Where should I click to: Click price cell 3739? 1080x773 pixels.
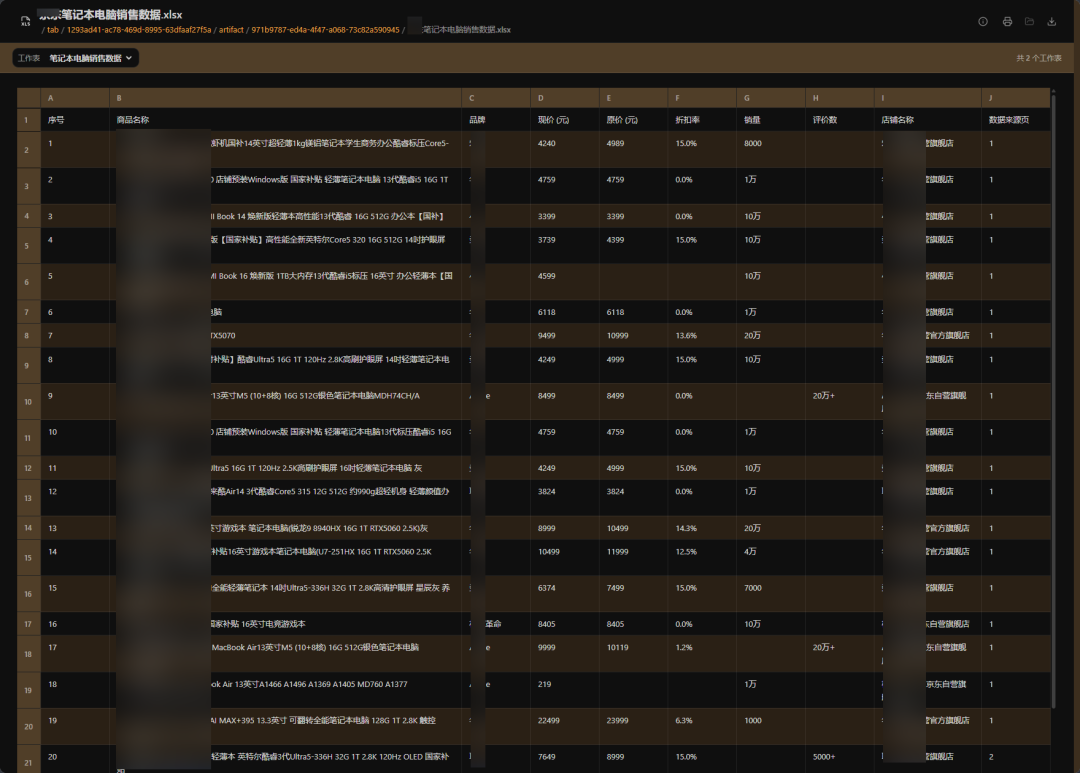(x=565, y=246)
